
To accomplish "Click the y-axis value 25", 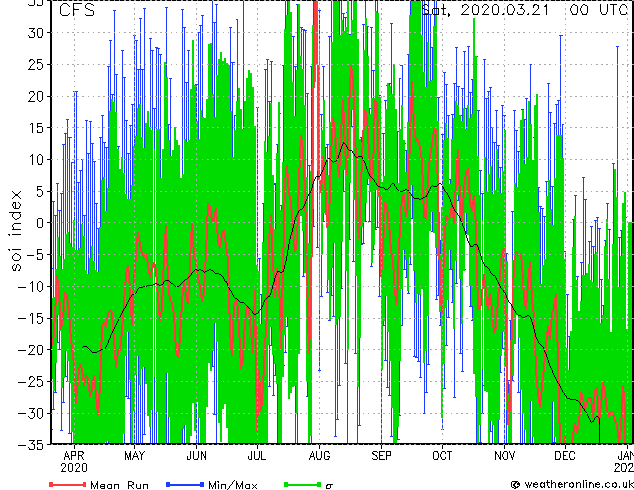I will [36, 65].
